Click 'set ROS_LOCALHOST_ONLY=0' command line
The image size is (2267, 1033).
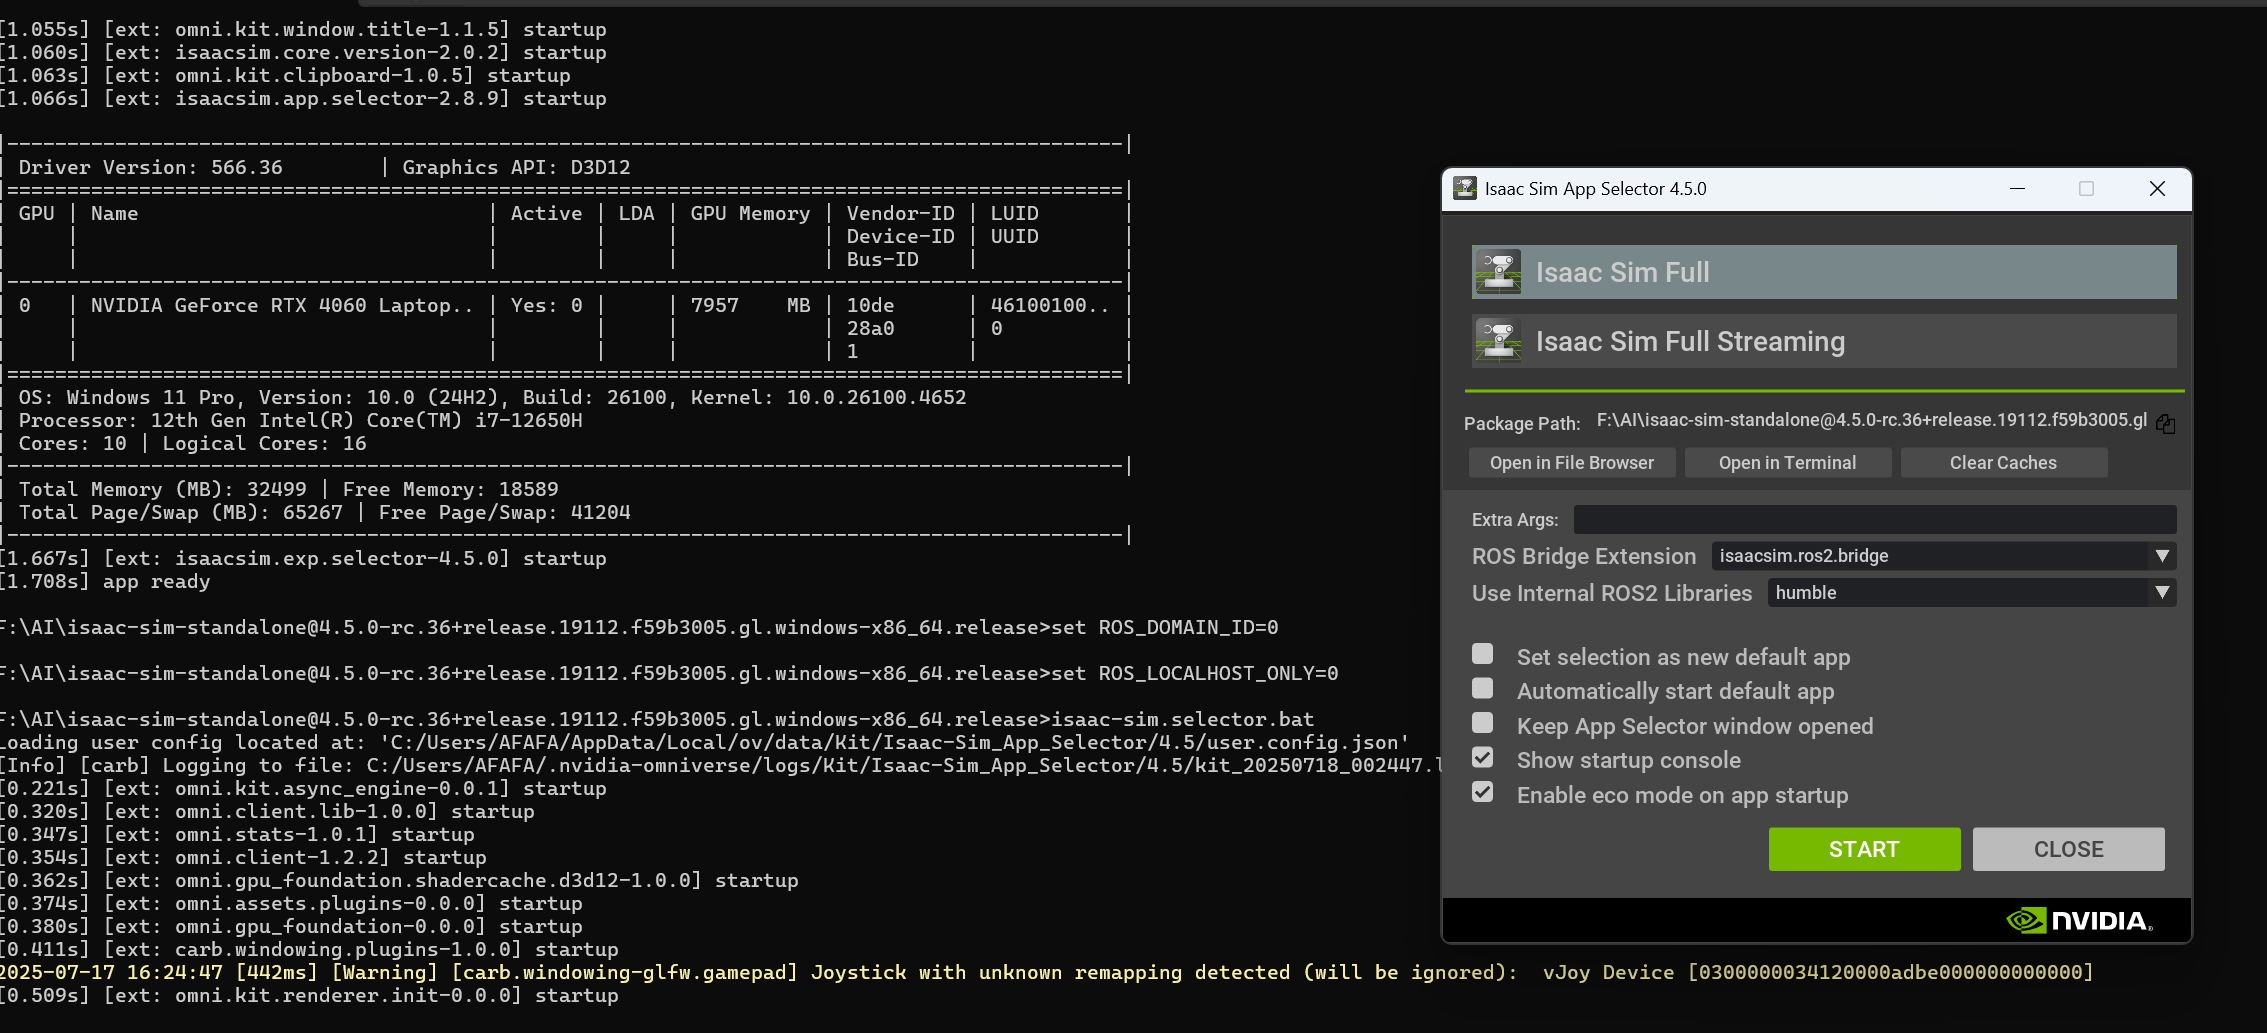pos(1194,673)
